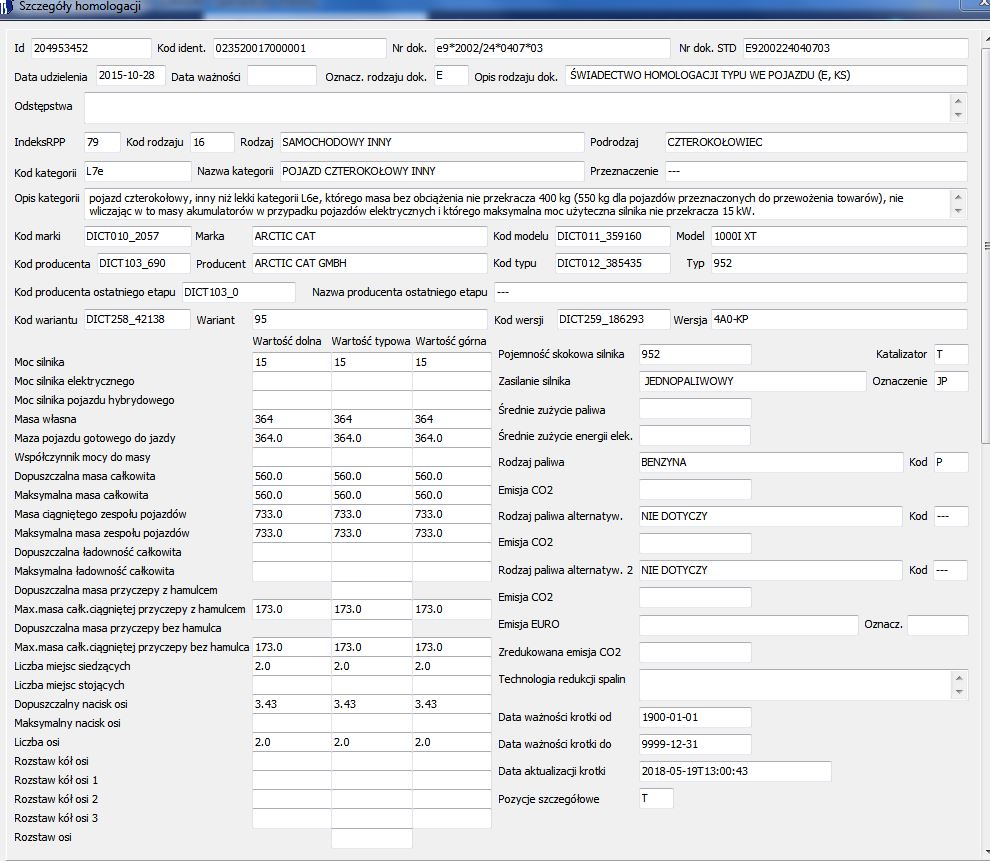Image resolution: width=990 pixels, height=861 pixels.
Task: Click the Przeznaczenie field
Action: point(816,171)
